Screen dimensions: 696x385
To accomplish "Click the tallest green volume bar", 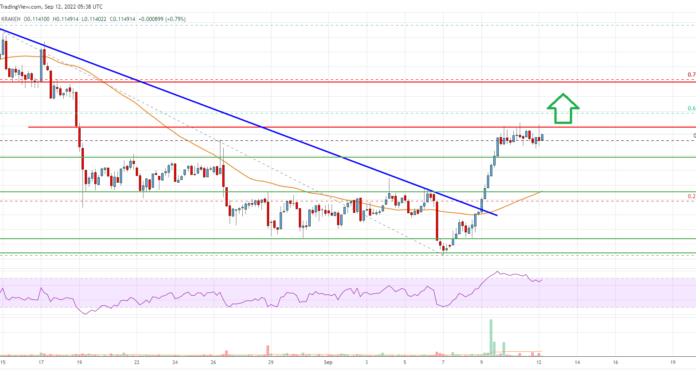I will [491, 337].
